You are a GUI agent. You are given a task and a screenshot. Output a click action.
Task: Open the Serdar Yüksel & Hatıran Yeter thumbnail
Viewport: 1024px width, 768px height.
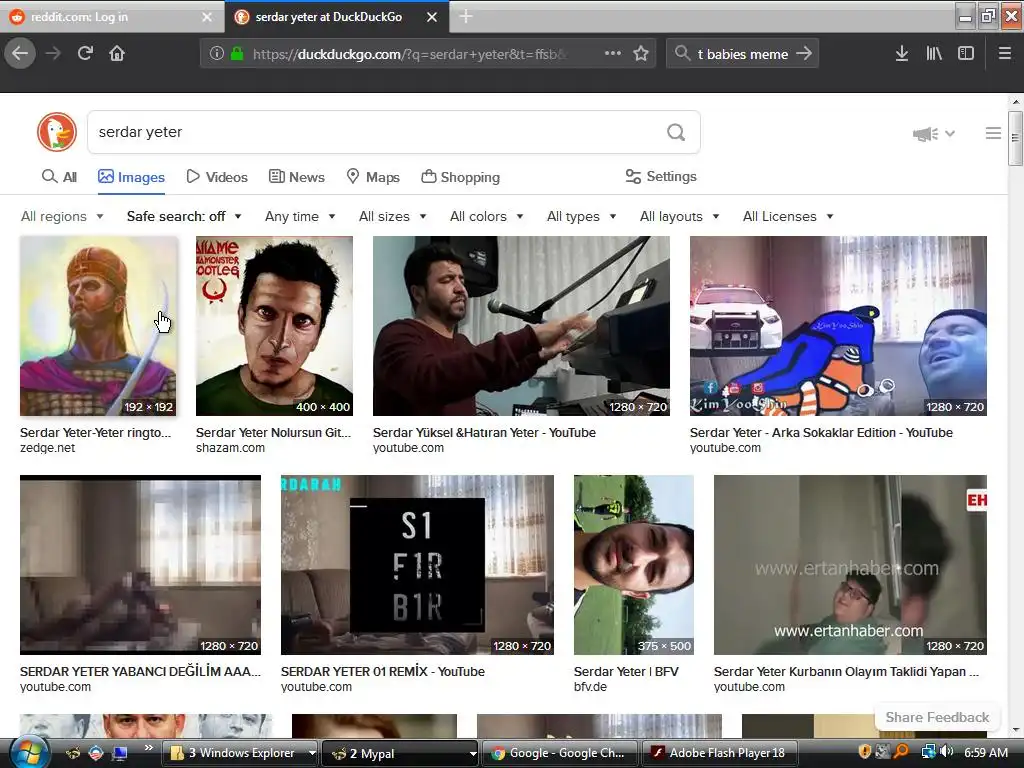click(521, 326)
